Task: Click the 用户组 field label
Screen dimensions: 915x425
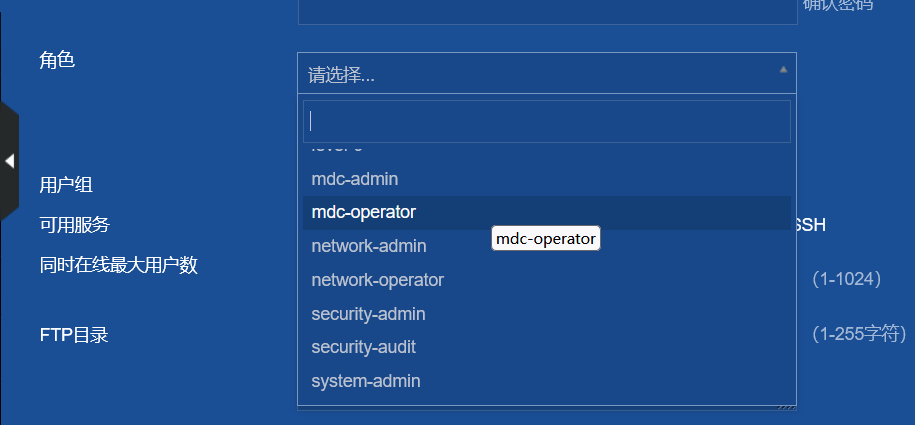Action: click(x=66, y=185)
